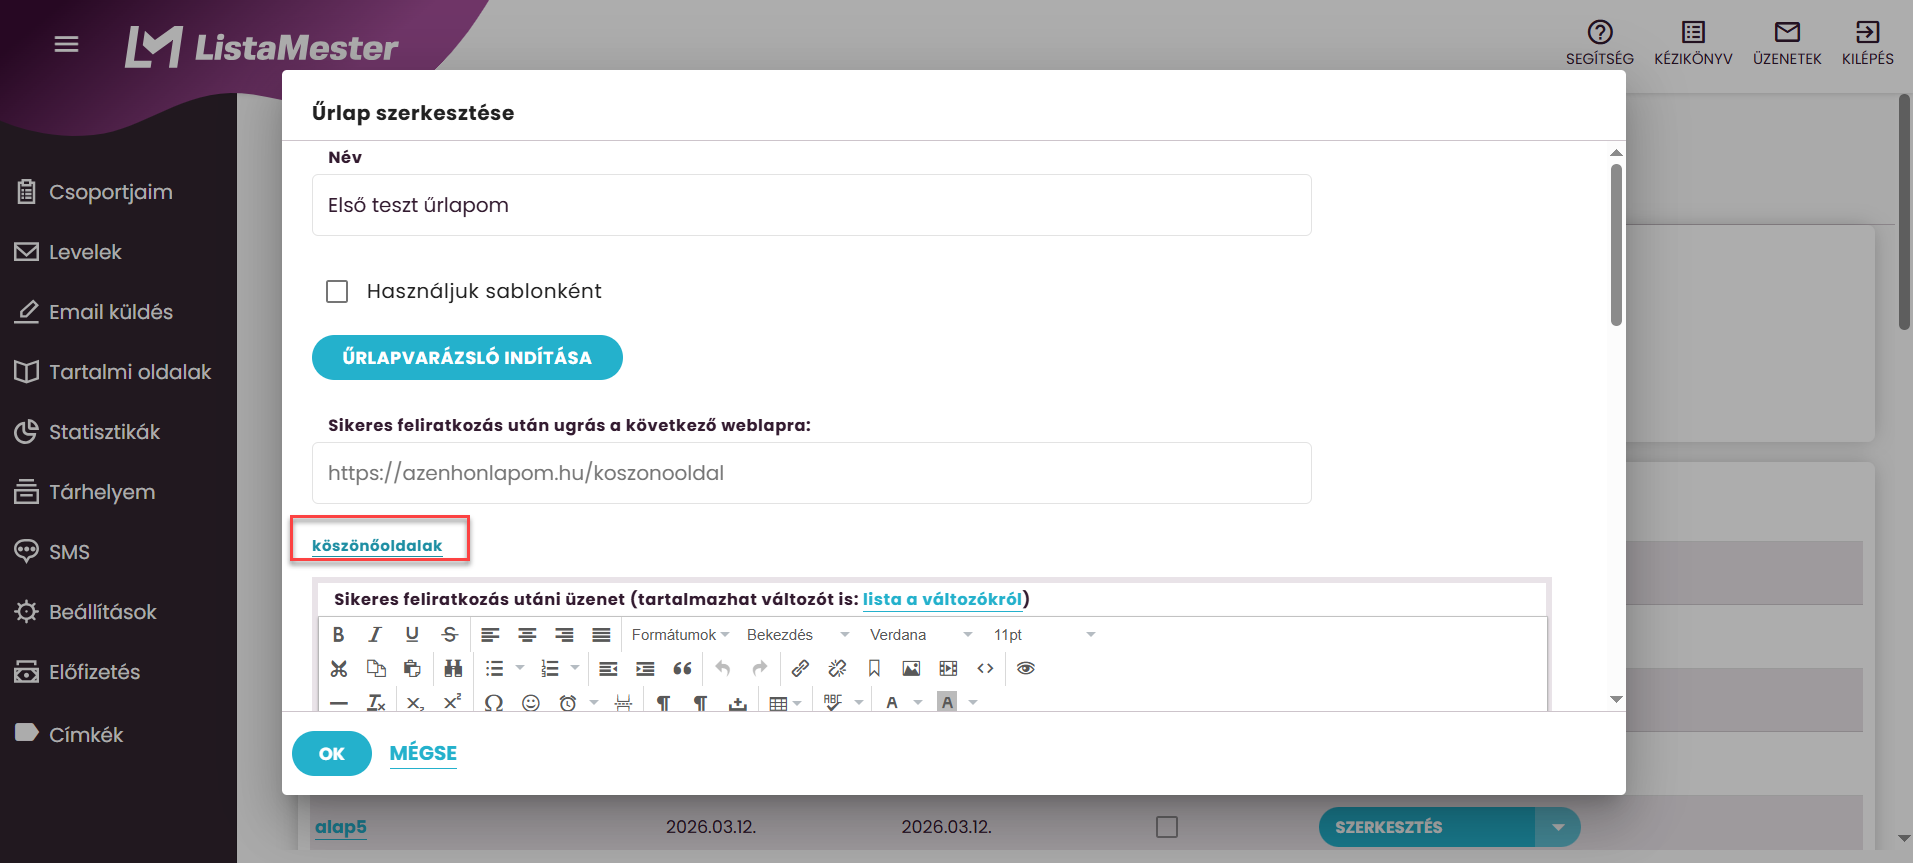Screen dimensions: 1913x863
Task: Insert a numbered list
Action: [x=550, y=669]
